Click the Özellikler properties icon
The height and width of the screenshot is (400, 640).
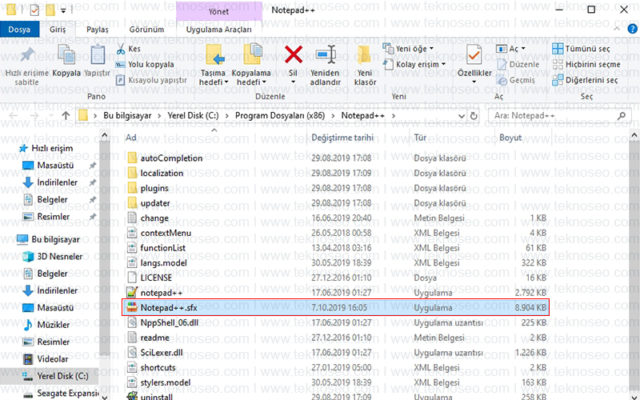click(474, 55)
